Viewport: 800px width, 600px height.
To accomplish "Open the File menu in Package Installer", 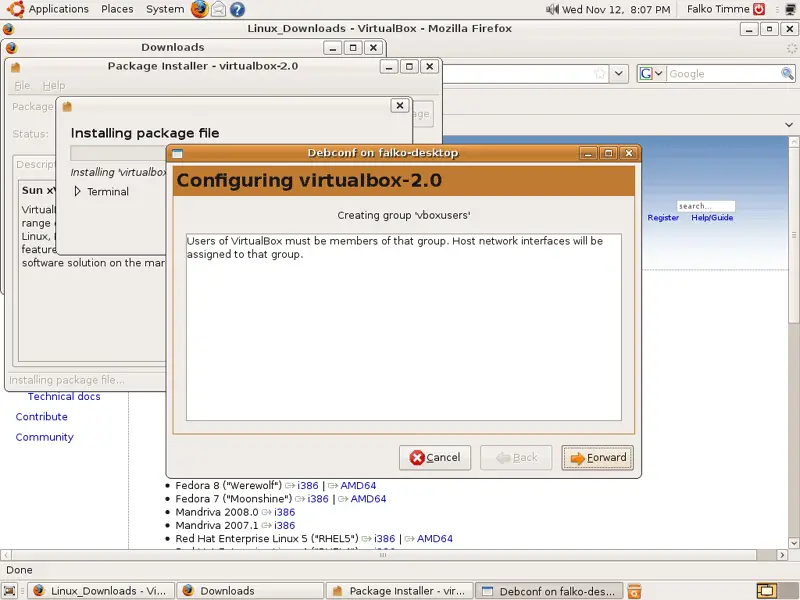I will tap(22, 86).
